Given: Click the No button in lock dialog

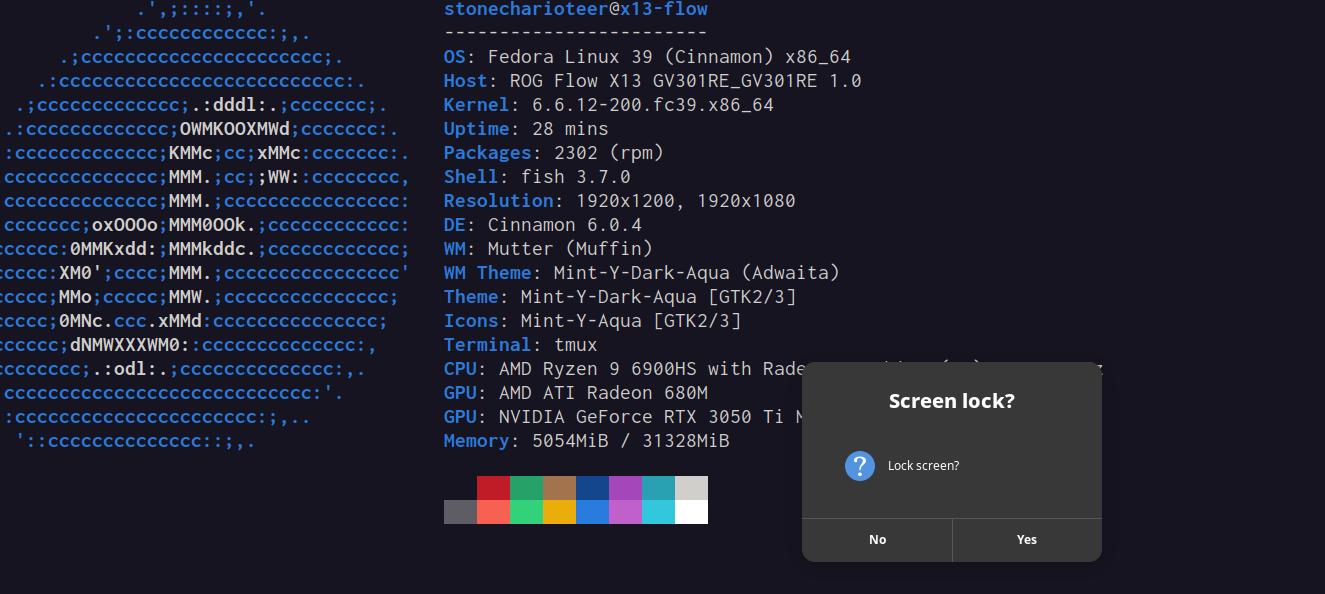Looking at the screenshot, I should [x=877, y=540].
